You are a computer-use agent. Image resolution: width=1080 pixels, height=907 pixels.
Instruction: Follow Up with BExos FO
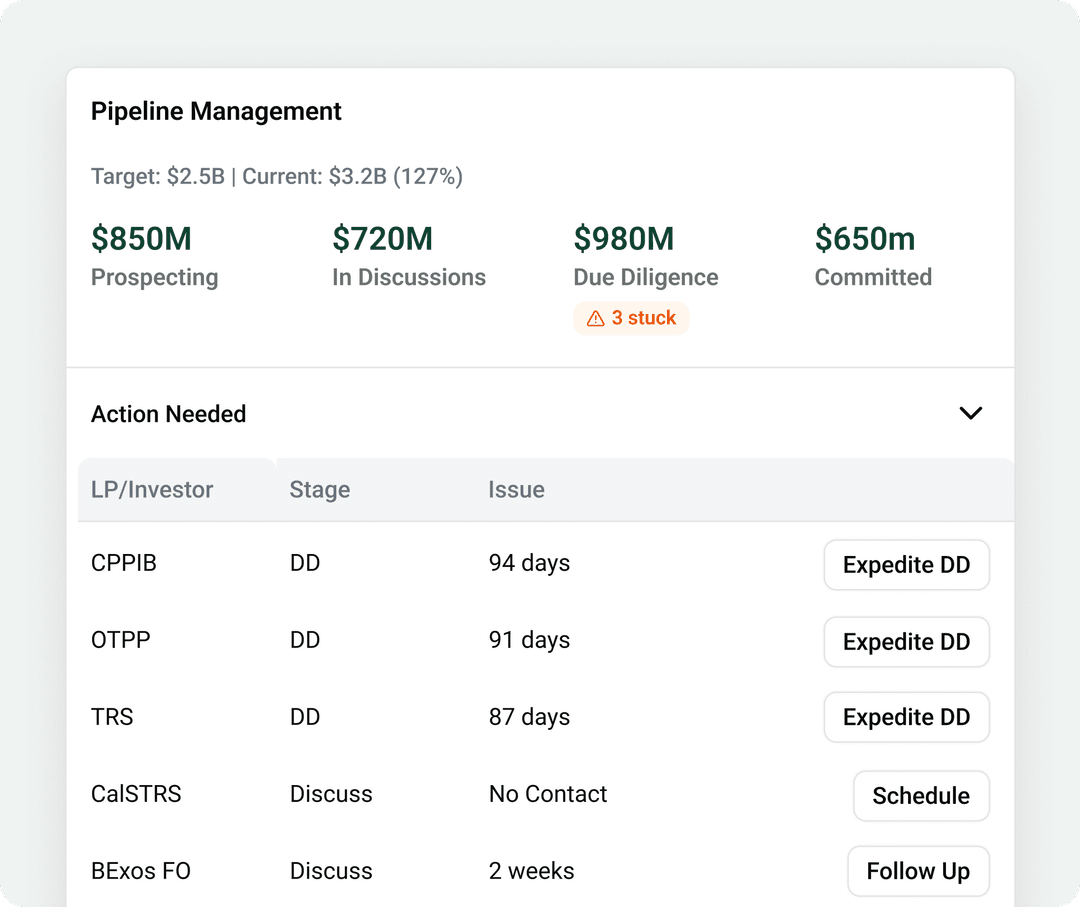(918, 870)
